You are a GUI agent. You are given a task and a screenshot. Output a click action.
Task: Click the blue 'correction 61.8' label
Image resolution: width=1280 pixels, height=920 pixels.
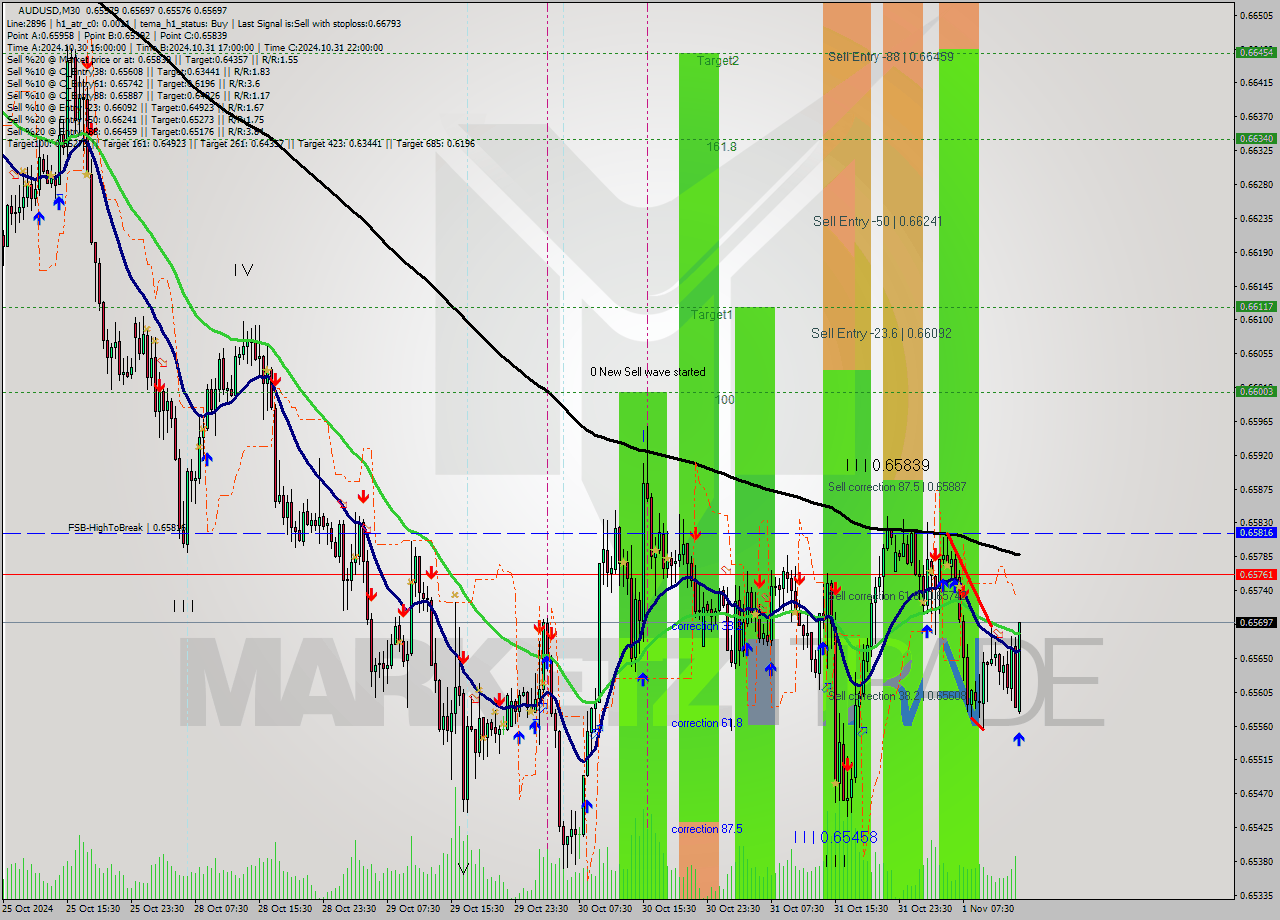[707, 723]
